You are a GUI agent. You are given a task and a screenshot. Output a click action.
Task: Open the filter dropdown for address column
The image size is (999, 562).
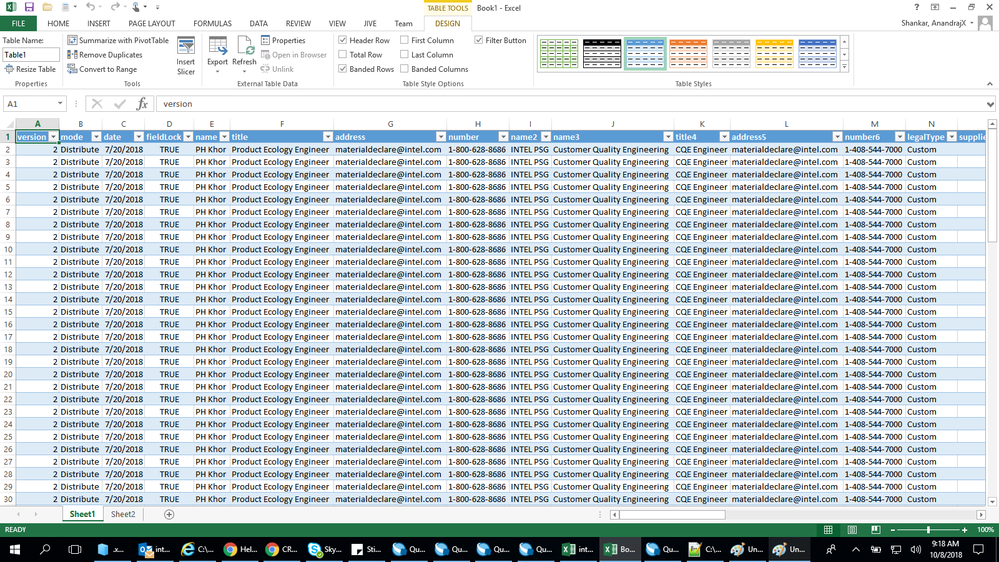pyautogui.click(x=440, y=137)
